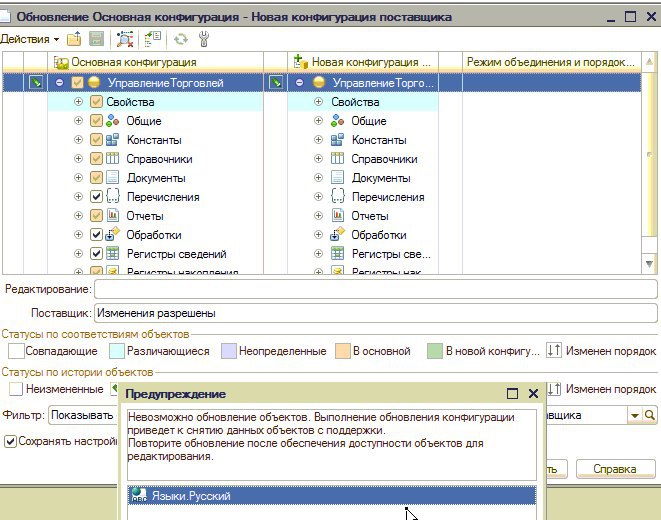Click the Неопределенные lavender swatch
661x520 pixels.
point(229,351)
